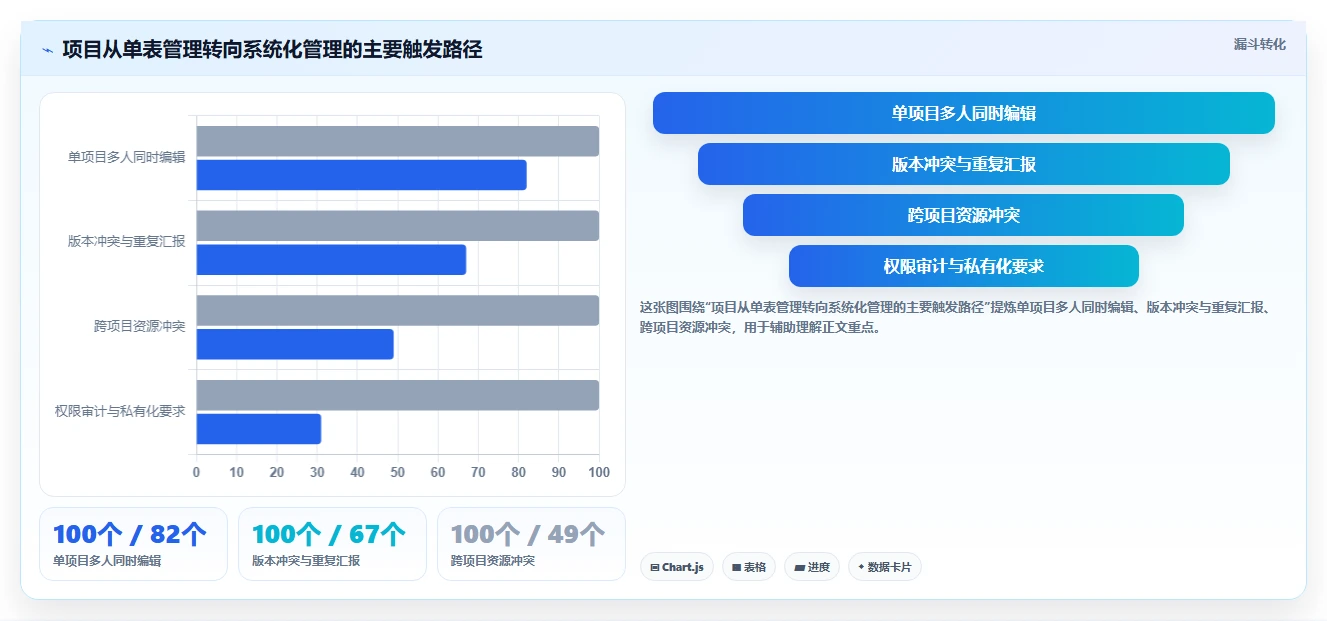The height and width of the screenshot is (621, 1327).
Task: Click the gray bar for 单项目多人同时编辑
Action: (x=397, y=141)
